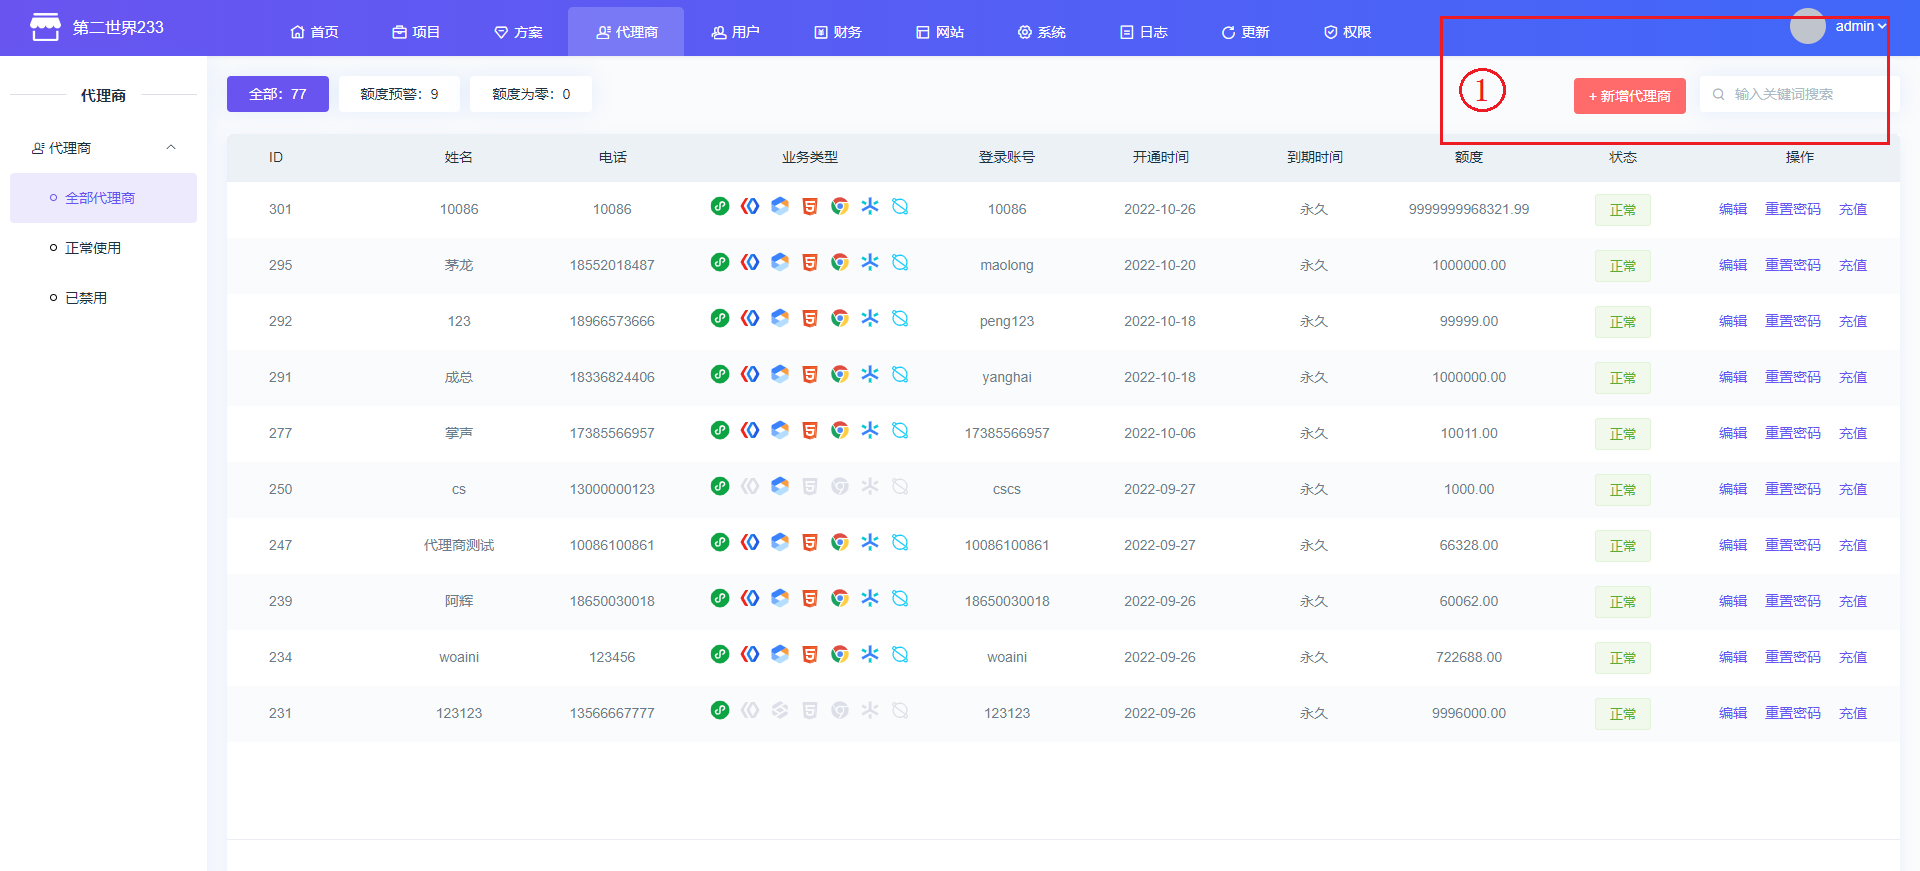This screenshot has height=871, width=1920.
Task: Click the blue hexagon icon in cscs row
Action: [x=780, y=486]
